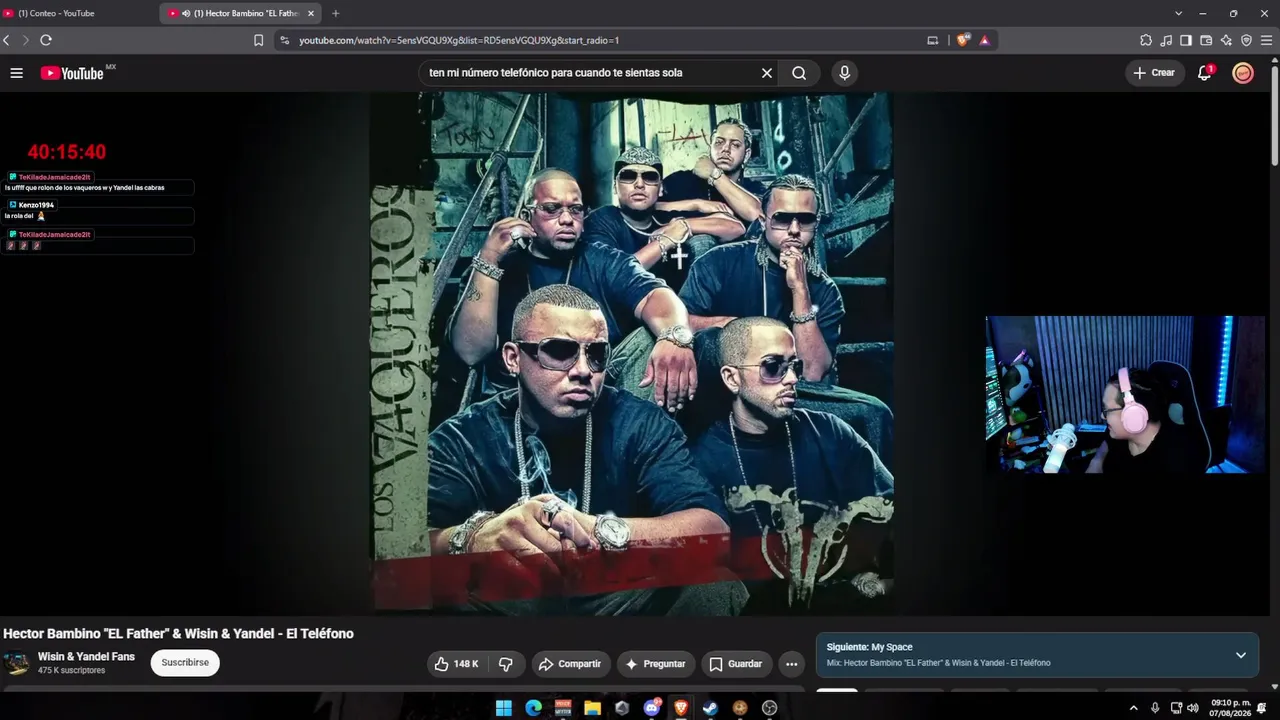Go to the YouTube home logo
The image size is (1280, 720).
pyautogui.click(x=72, y=73)
